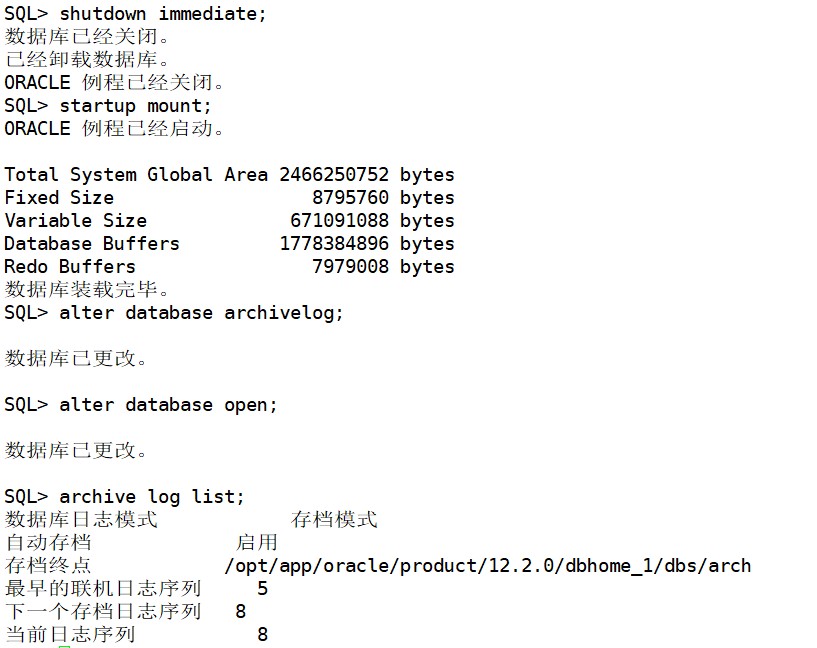Select the Redo Buffers value 7979008
This screenshot has width=817, height=648.
pos(350,266)
